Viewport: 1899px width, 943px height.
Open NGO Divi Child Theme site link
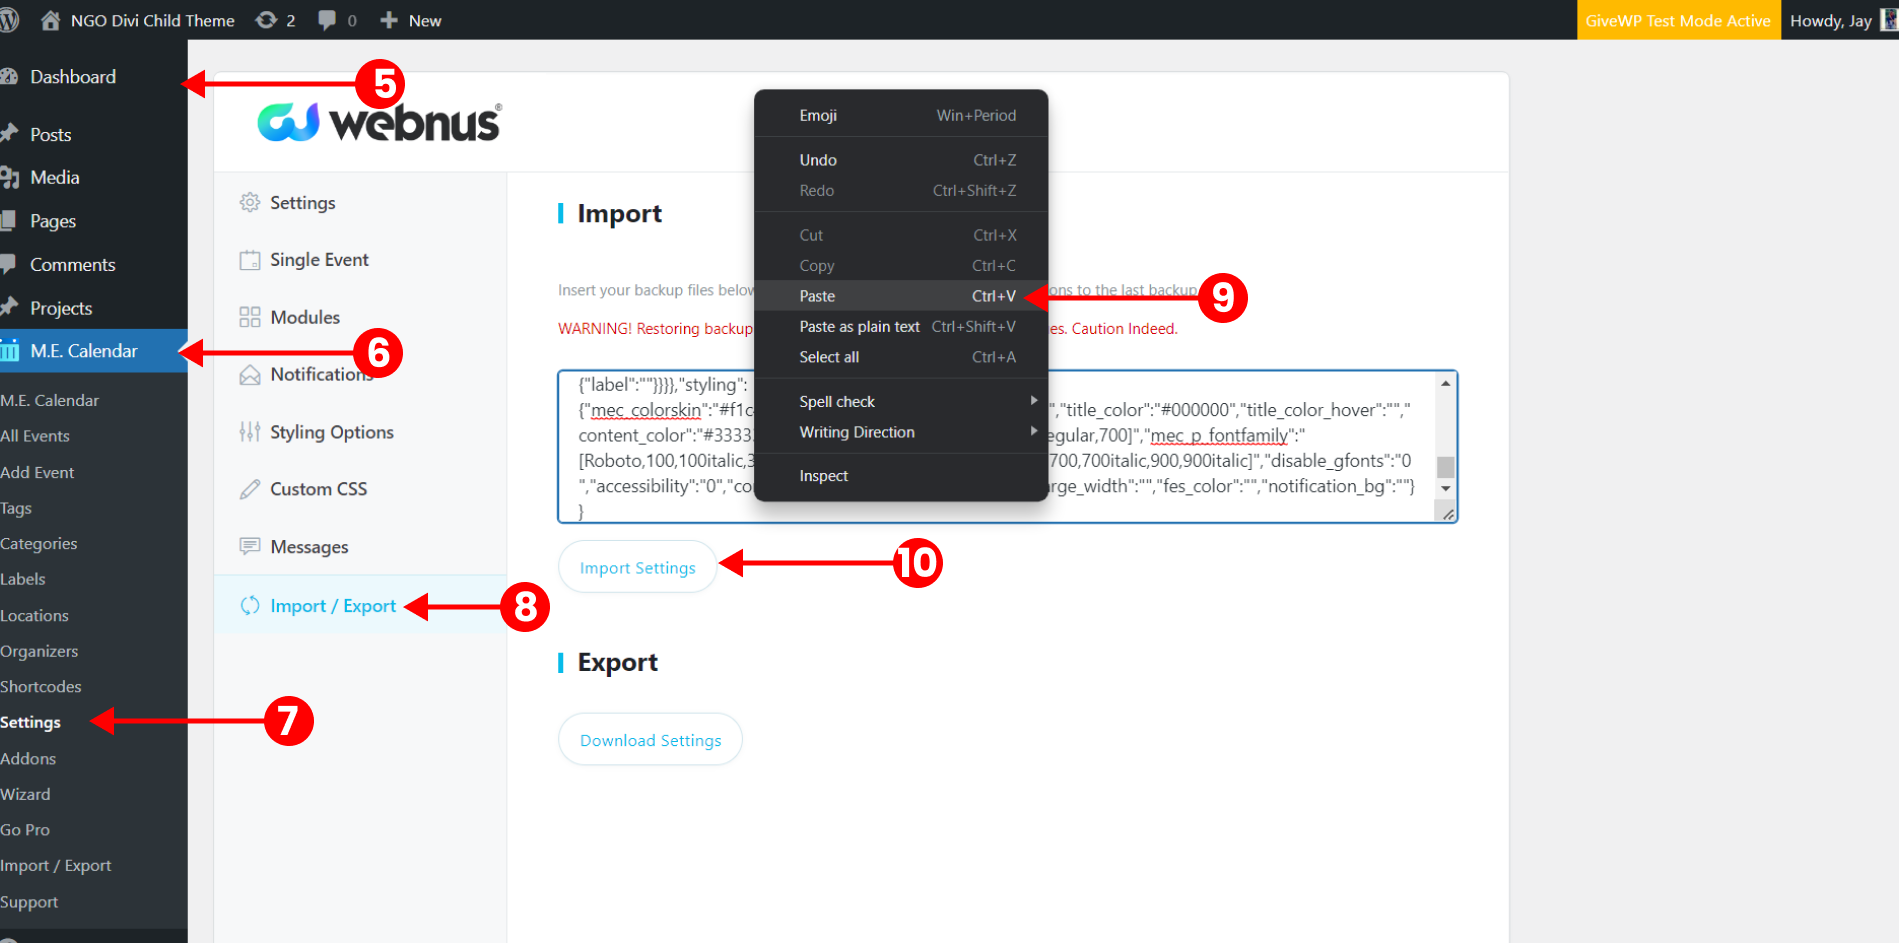point(138,20)
